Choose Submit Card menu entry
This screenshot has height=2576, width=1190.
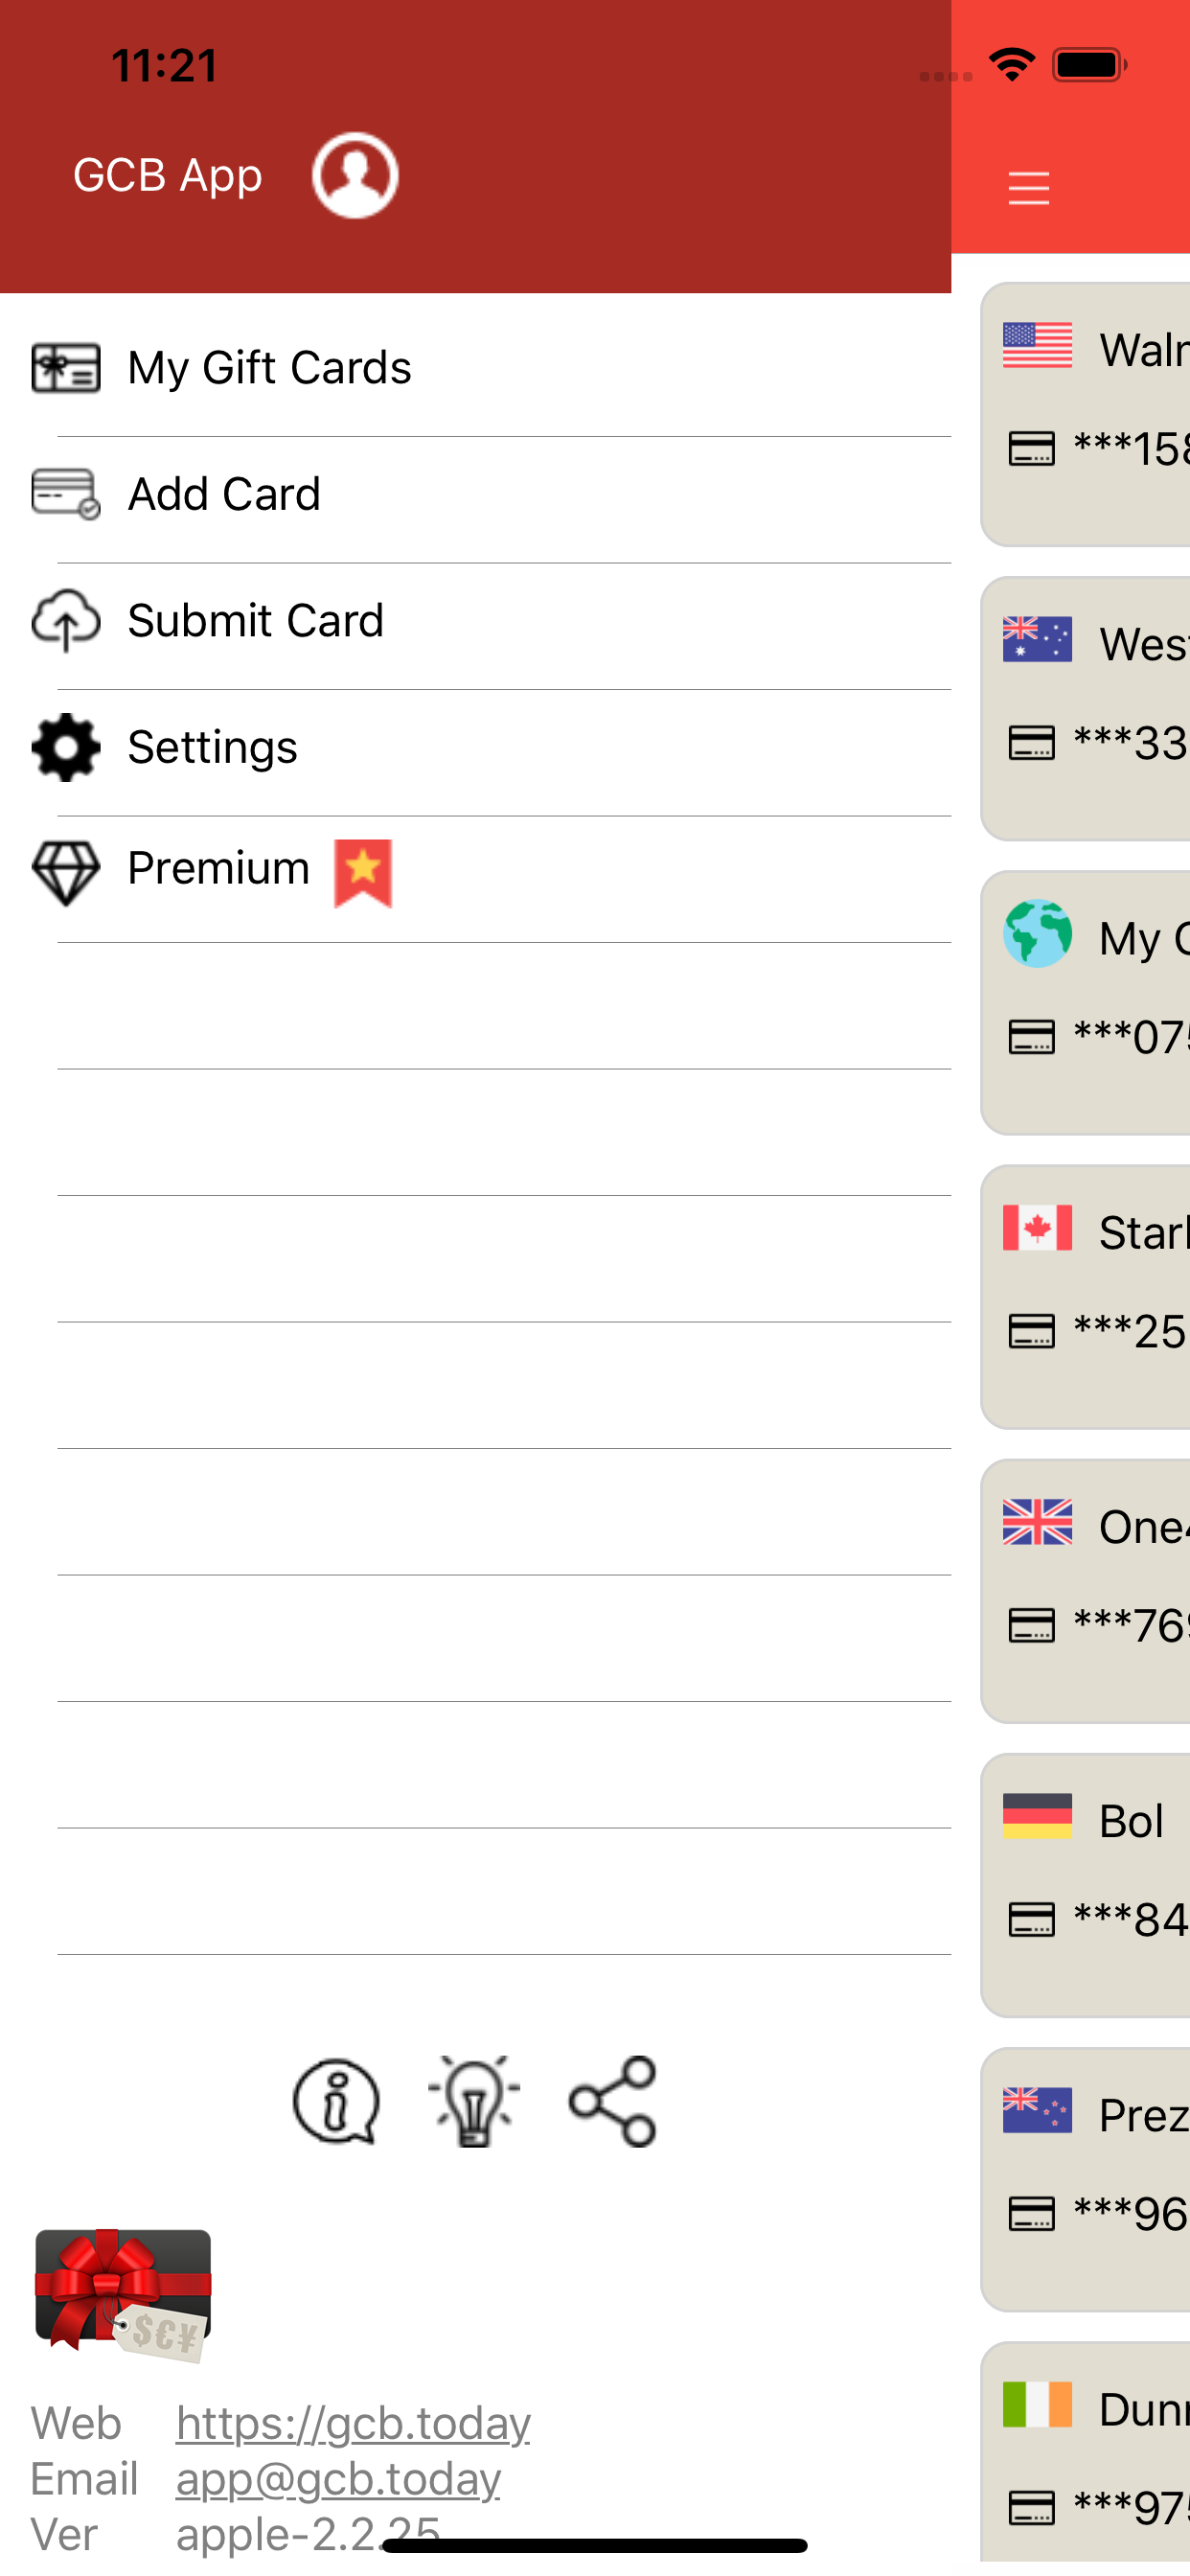tap(476, 621)
